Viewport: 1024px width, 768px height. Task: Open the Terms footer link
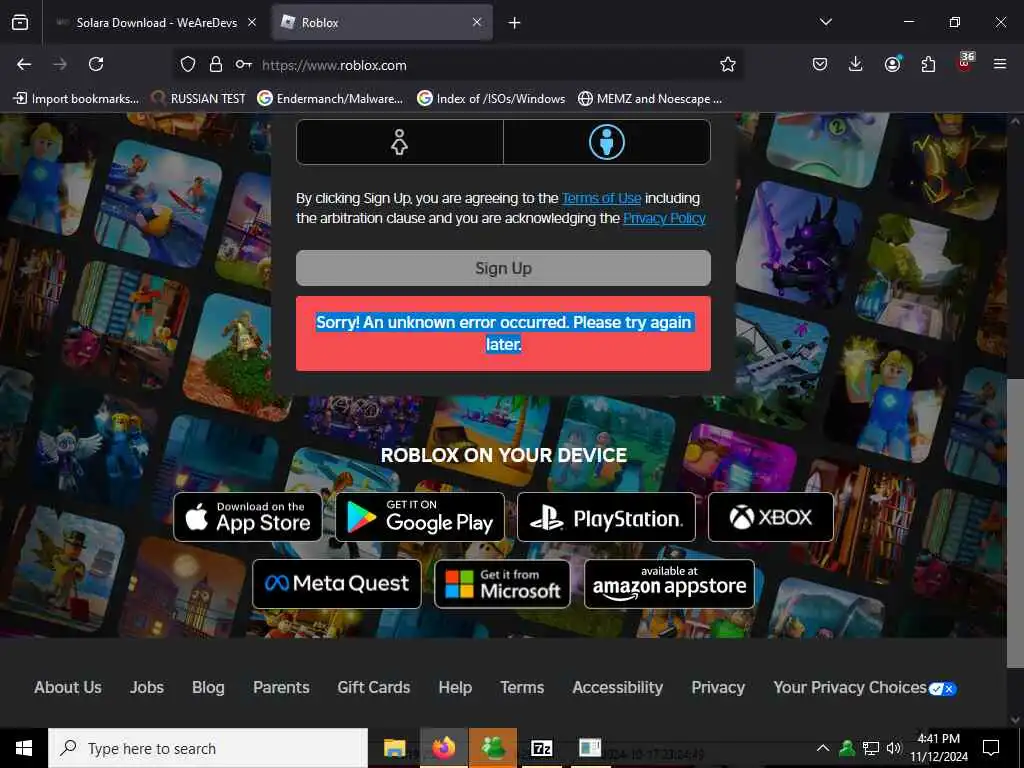pyautogui.click(x=522, y=687)
